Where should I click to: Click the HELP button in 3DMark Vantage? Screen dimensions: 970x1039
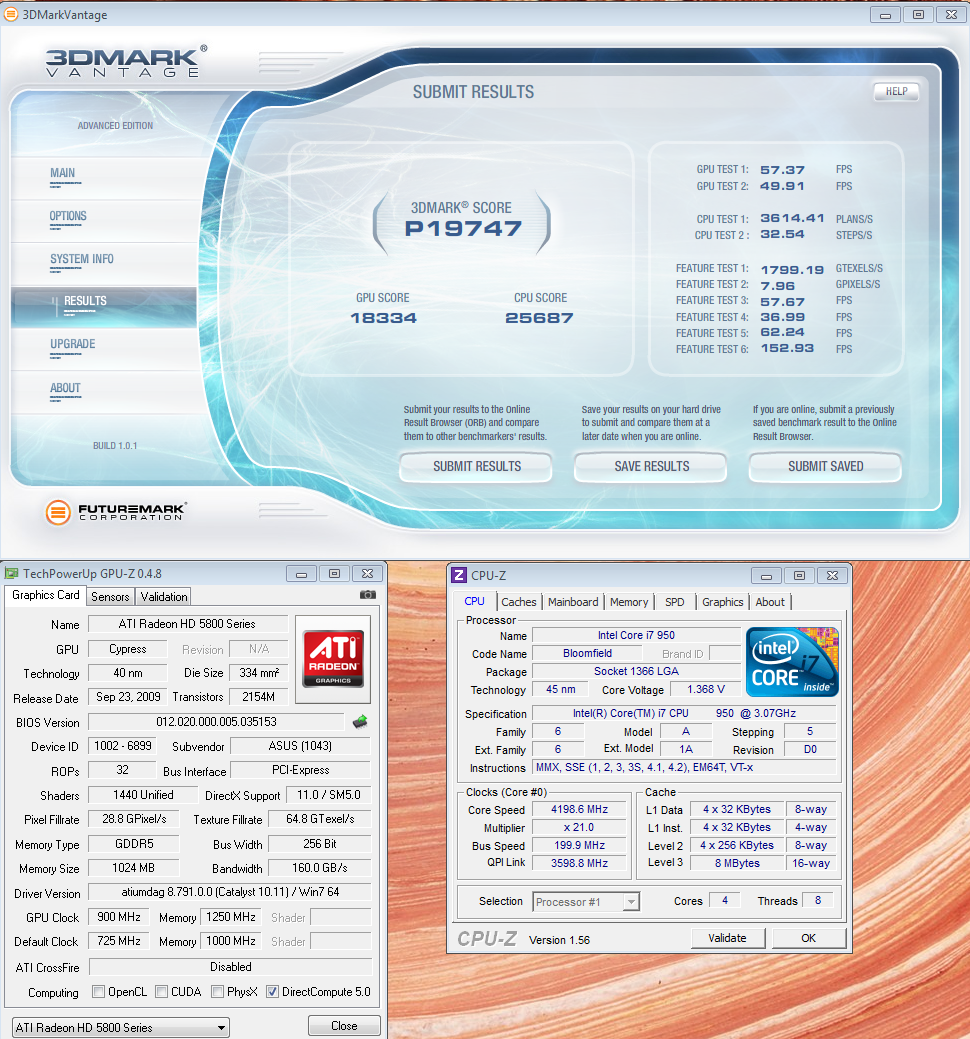tap(896, 91)
